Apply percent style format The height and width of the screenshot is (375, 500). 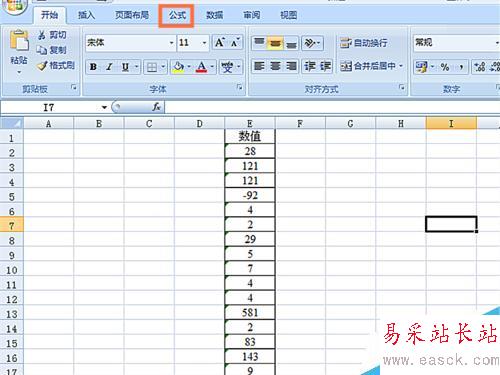pyautogui.click(x=445, y=67)
